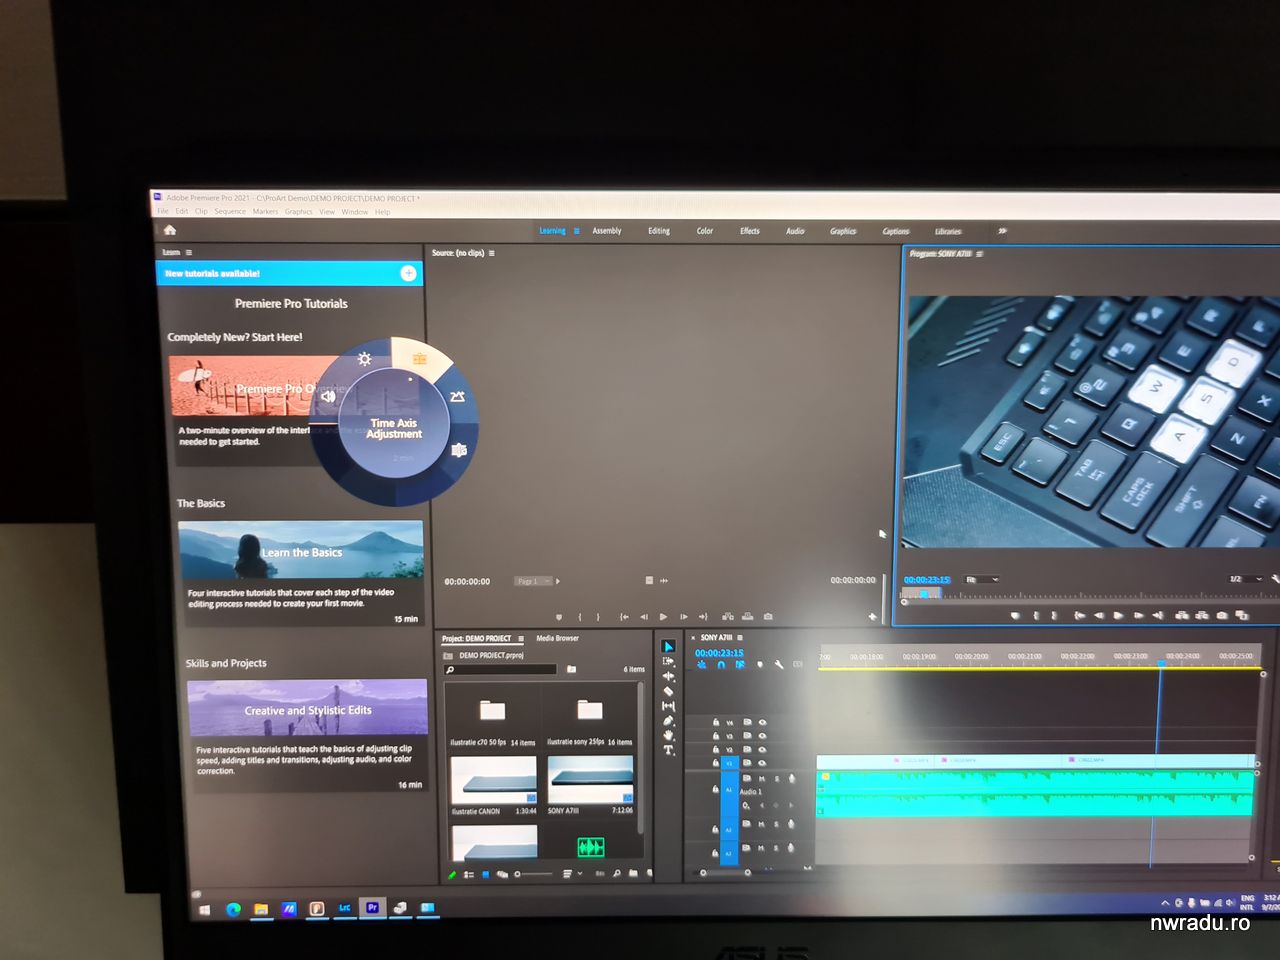Toggle track output eye for V3
1280x960 pixels.
click(762, 736)
